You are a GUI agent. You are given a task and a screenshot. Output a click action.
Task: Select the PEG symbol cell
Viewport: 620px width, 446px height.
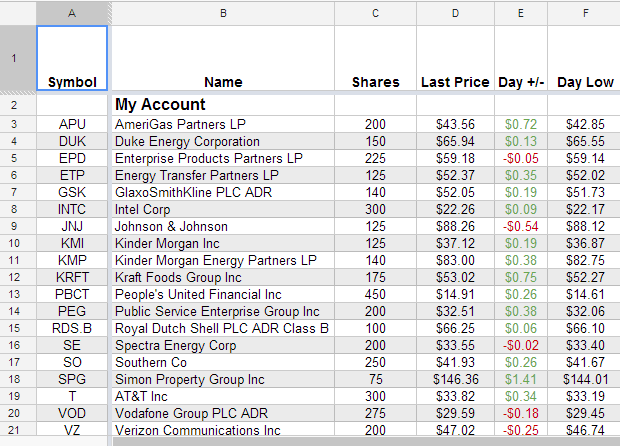coord(72,311)
